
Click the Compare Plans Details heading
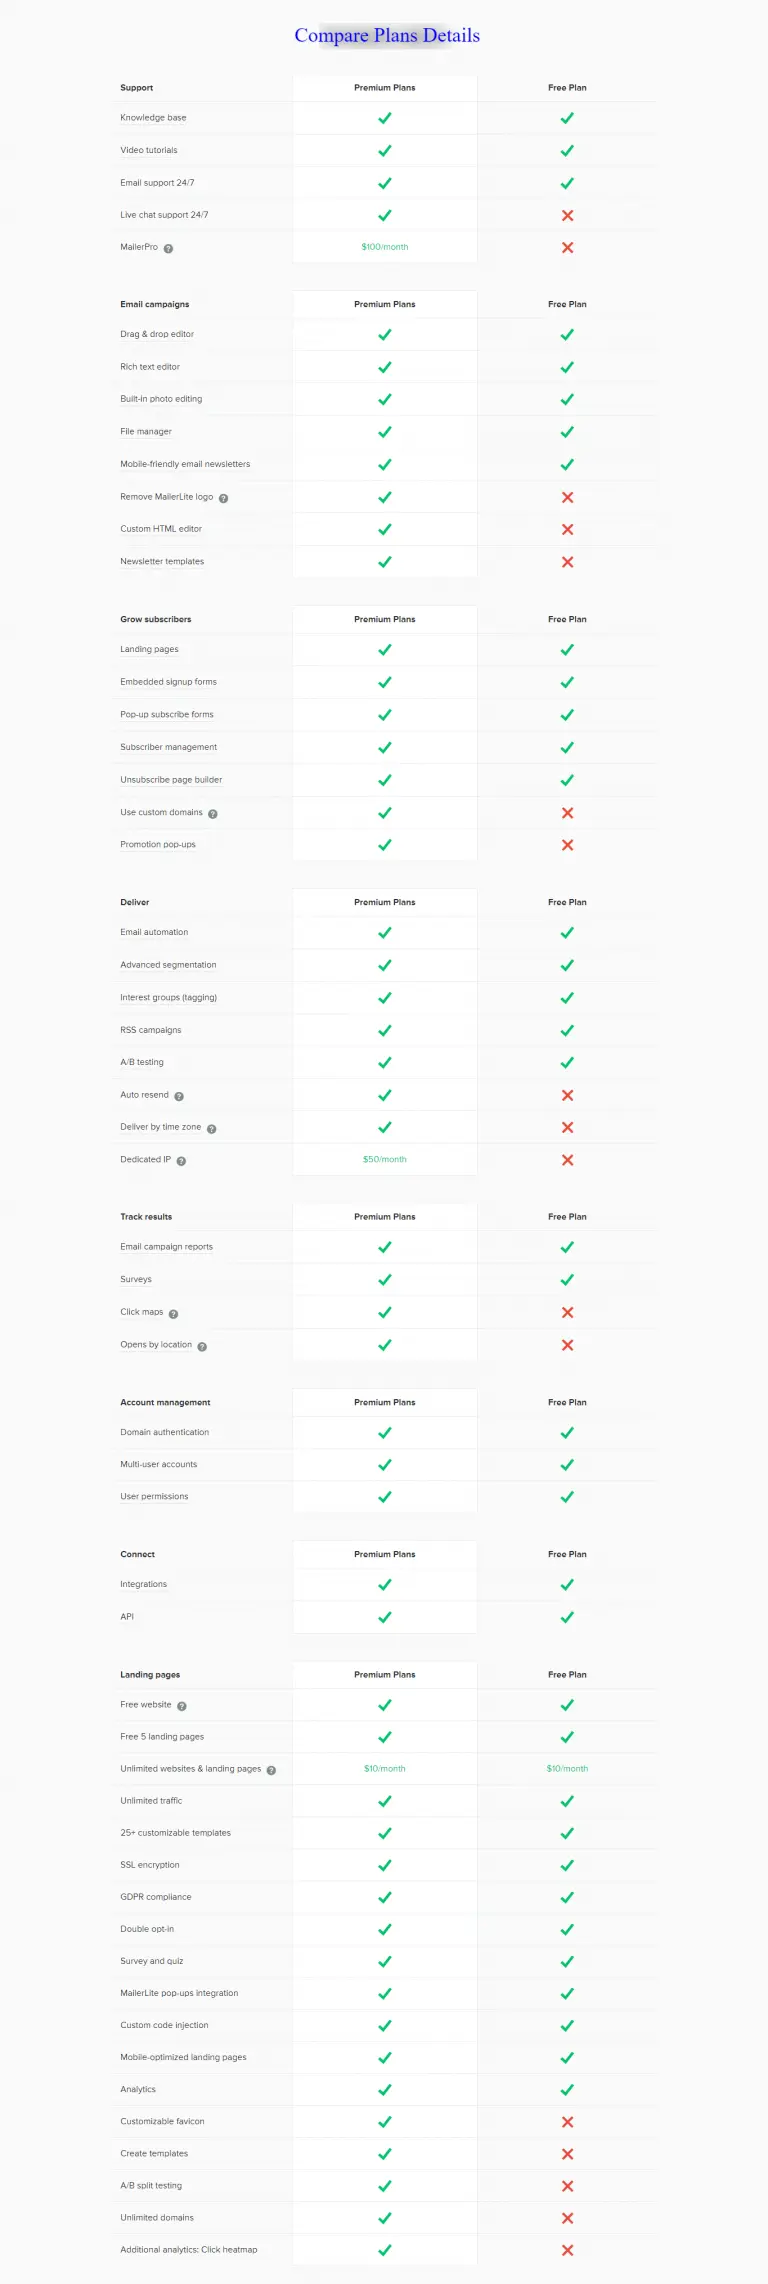387,36
